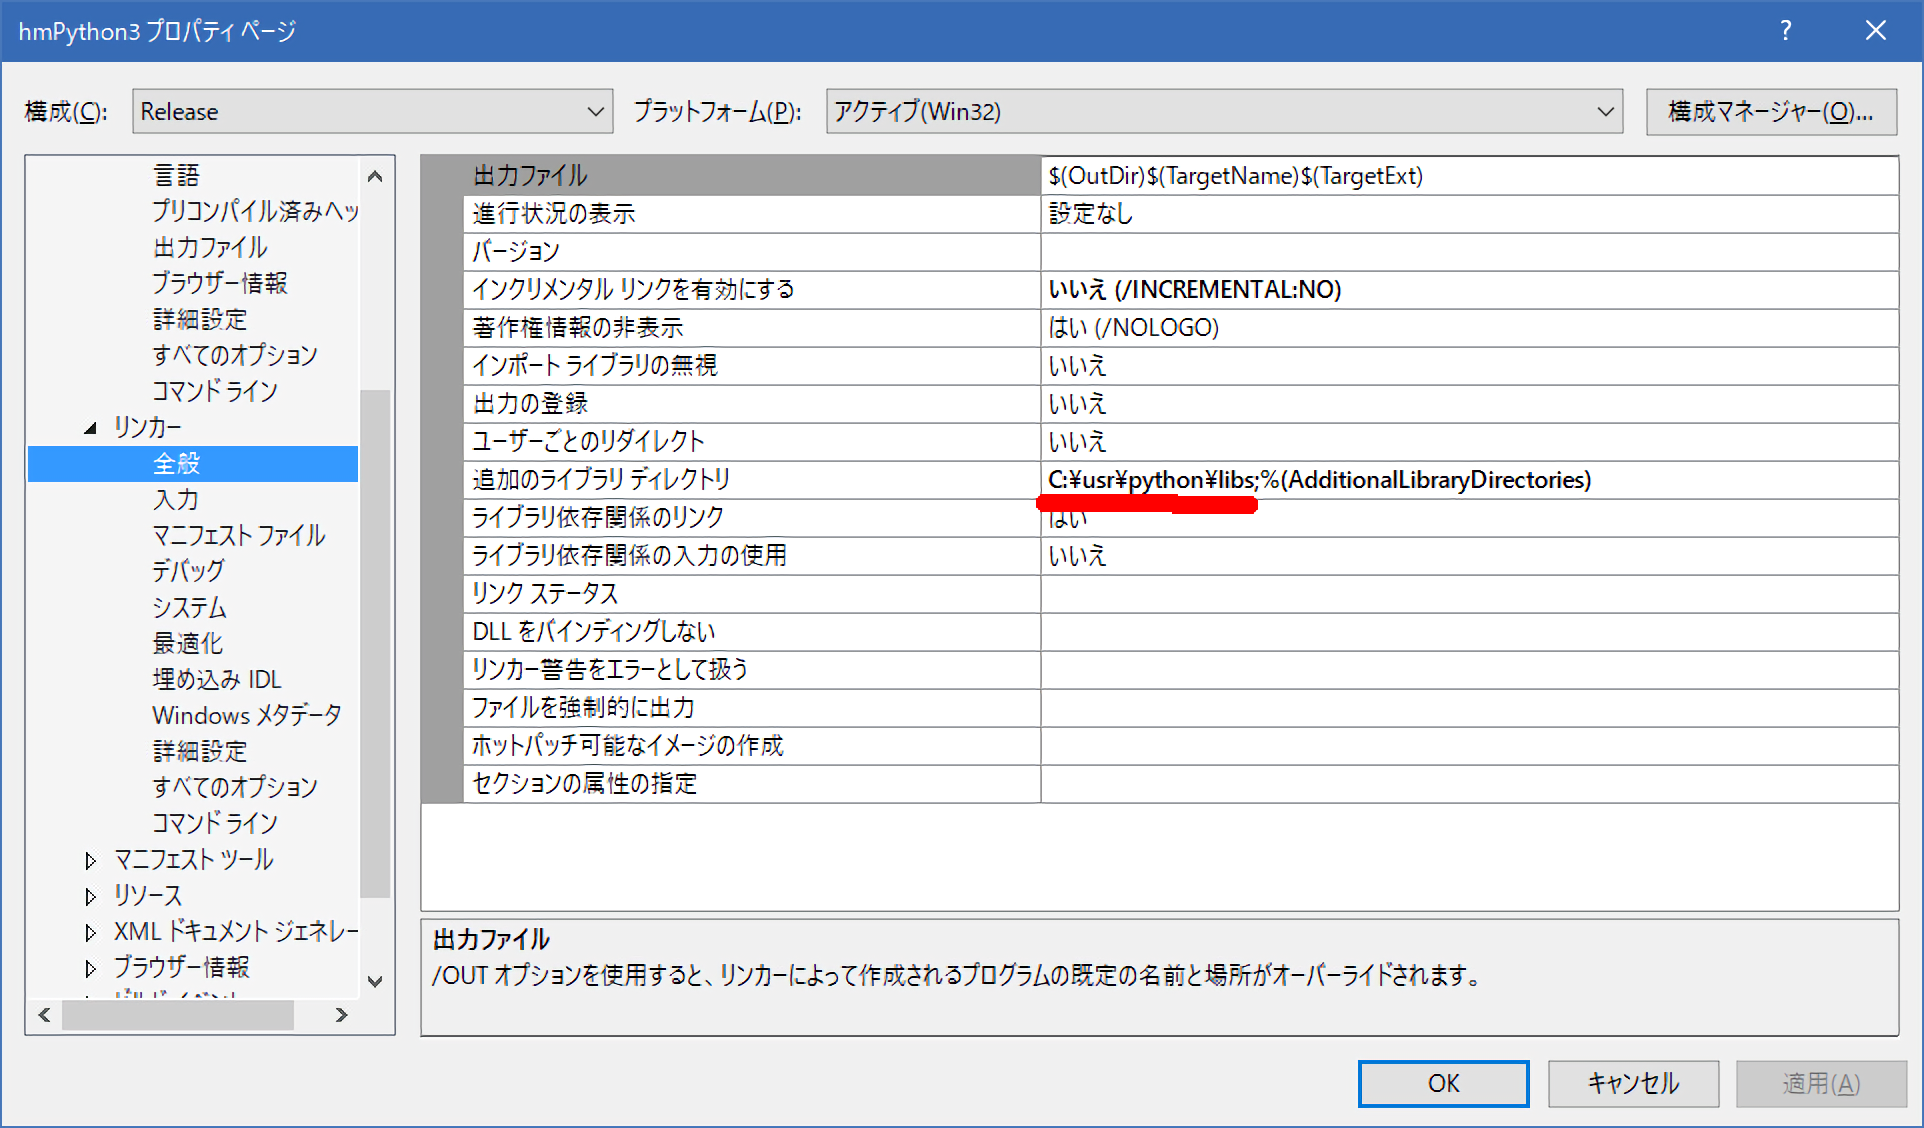
Task: Open the プラットフォーム Win32 dropdown
Action: [x=1223, y=111]
